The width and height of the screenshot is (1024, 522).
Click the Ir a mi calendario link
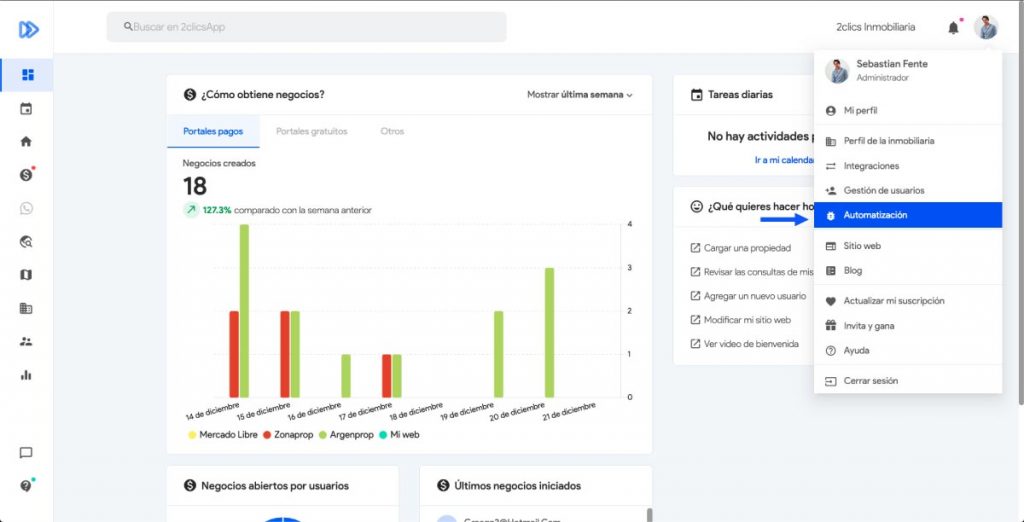pos(784,160)
